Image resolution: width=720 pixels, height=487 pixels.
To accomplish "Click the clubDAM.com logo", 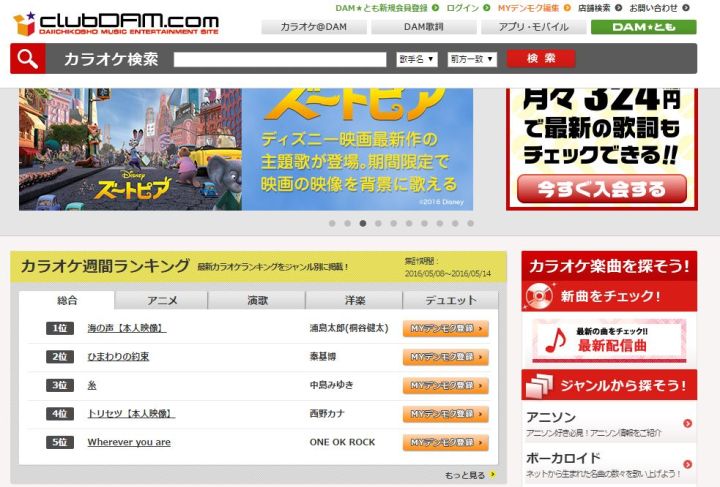I will (x=115, y=22).
